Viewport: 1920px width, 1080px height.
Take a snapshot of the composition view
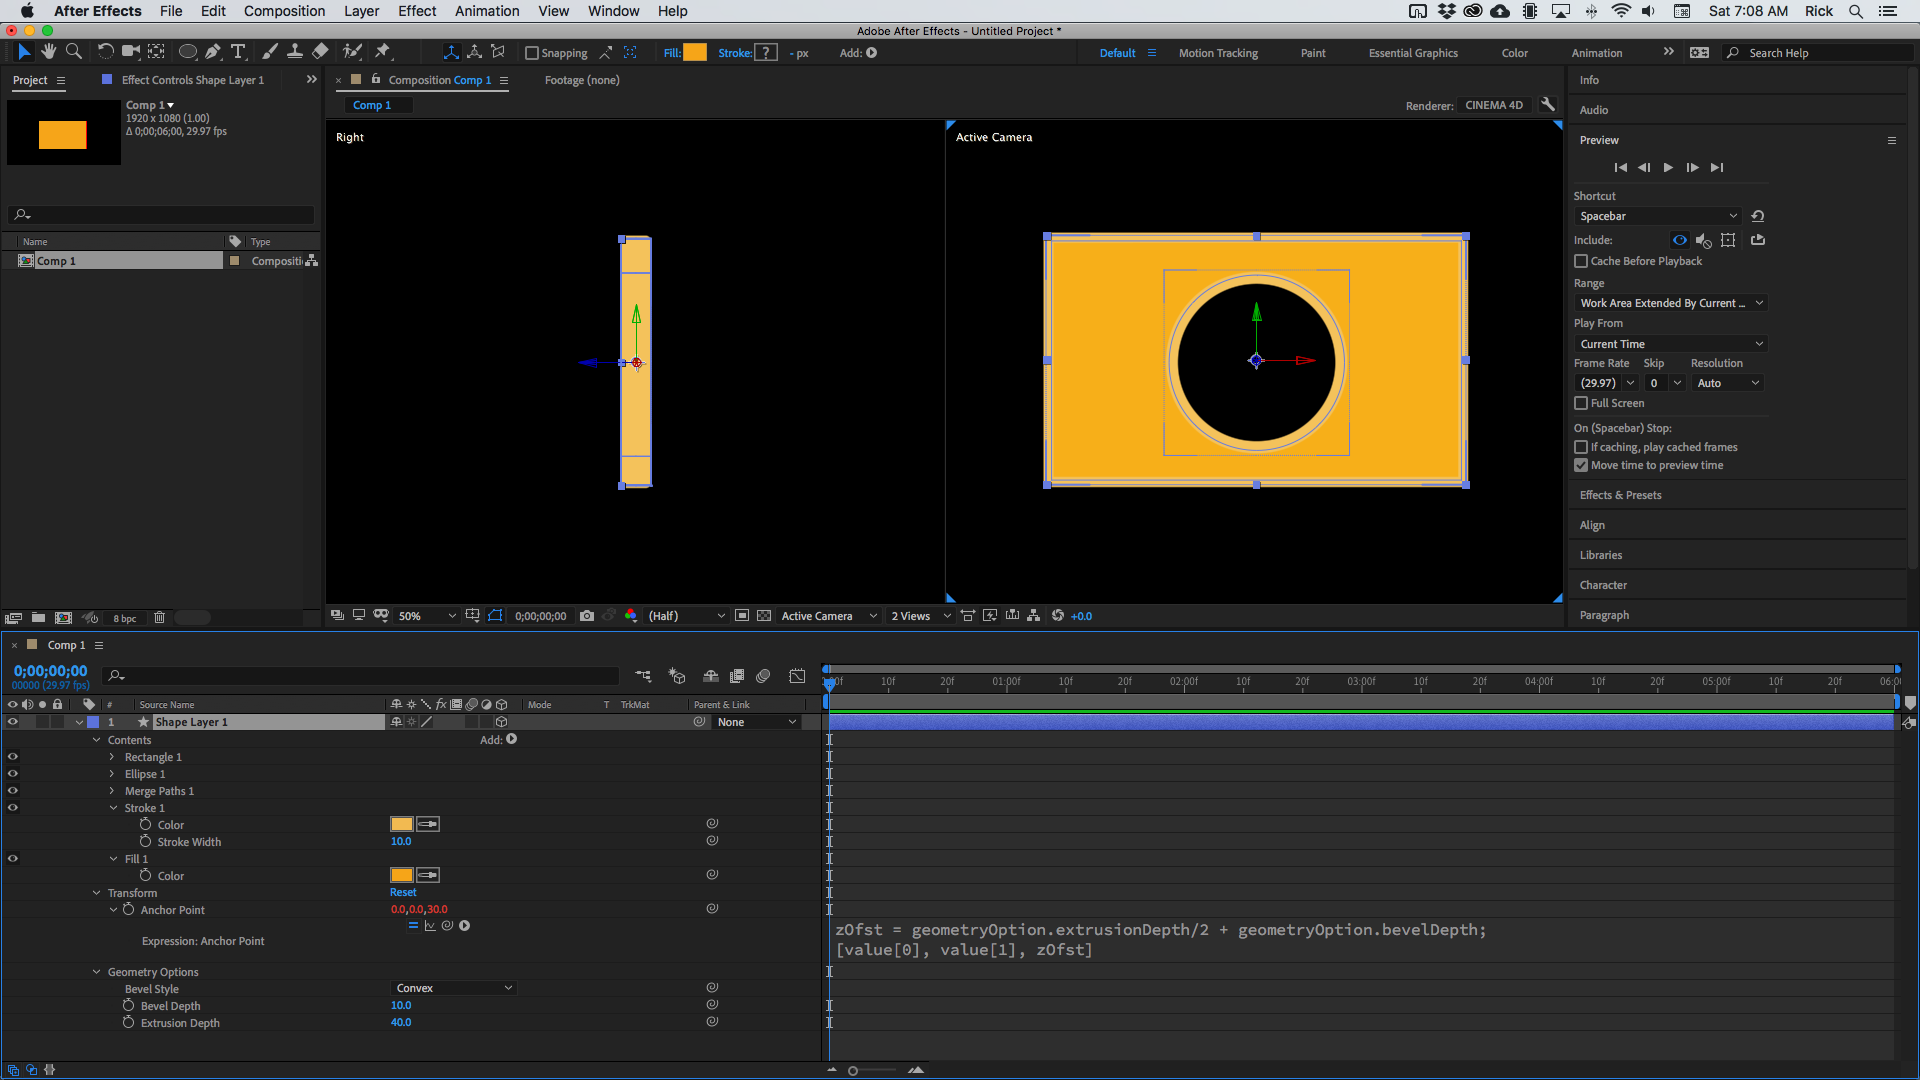click(x=587, y=616)
